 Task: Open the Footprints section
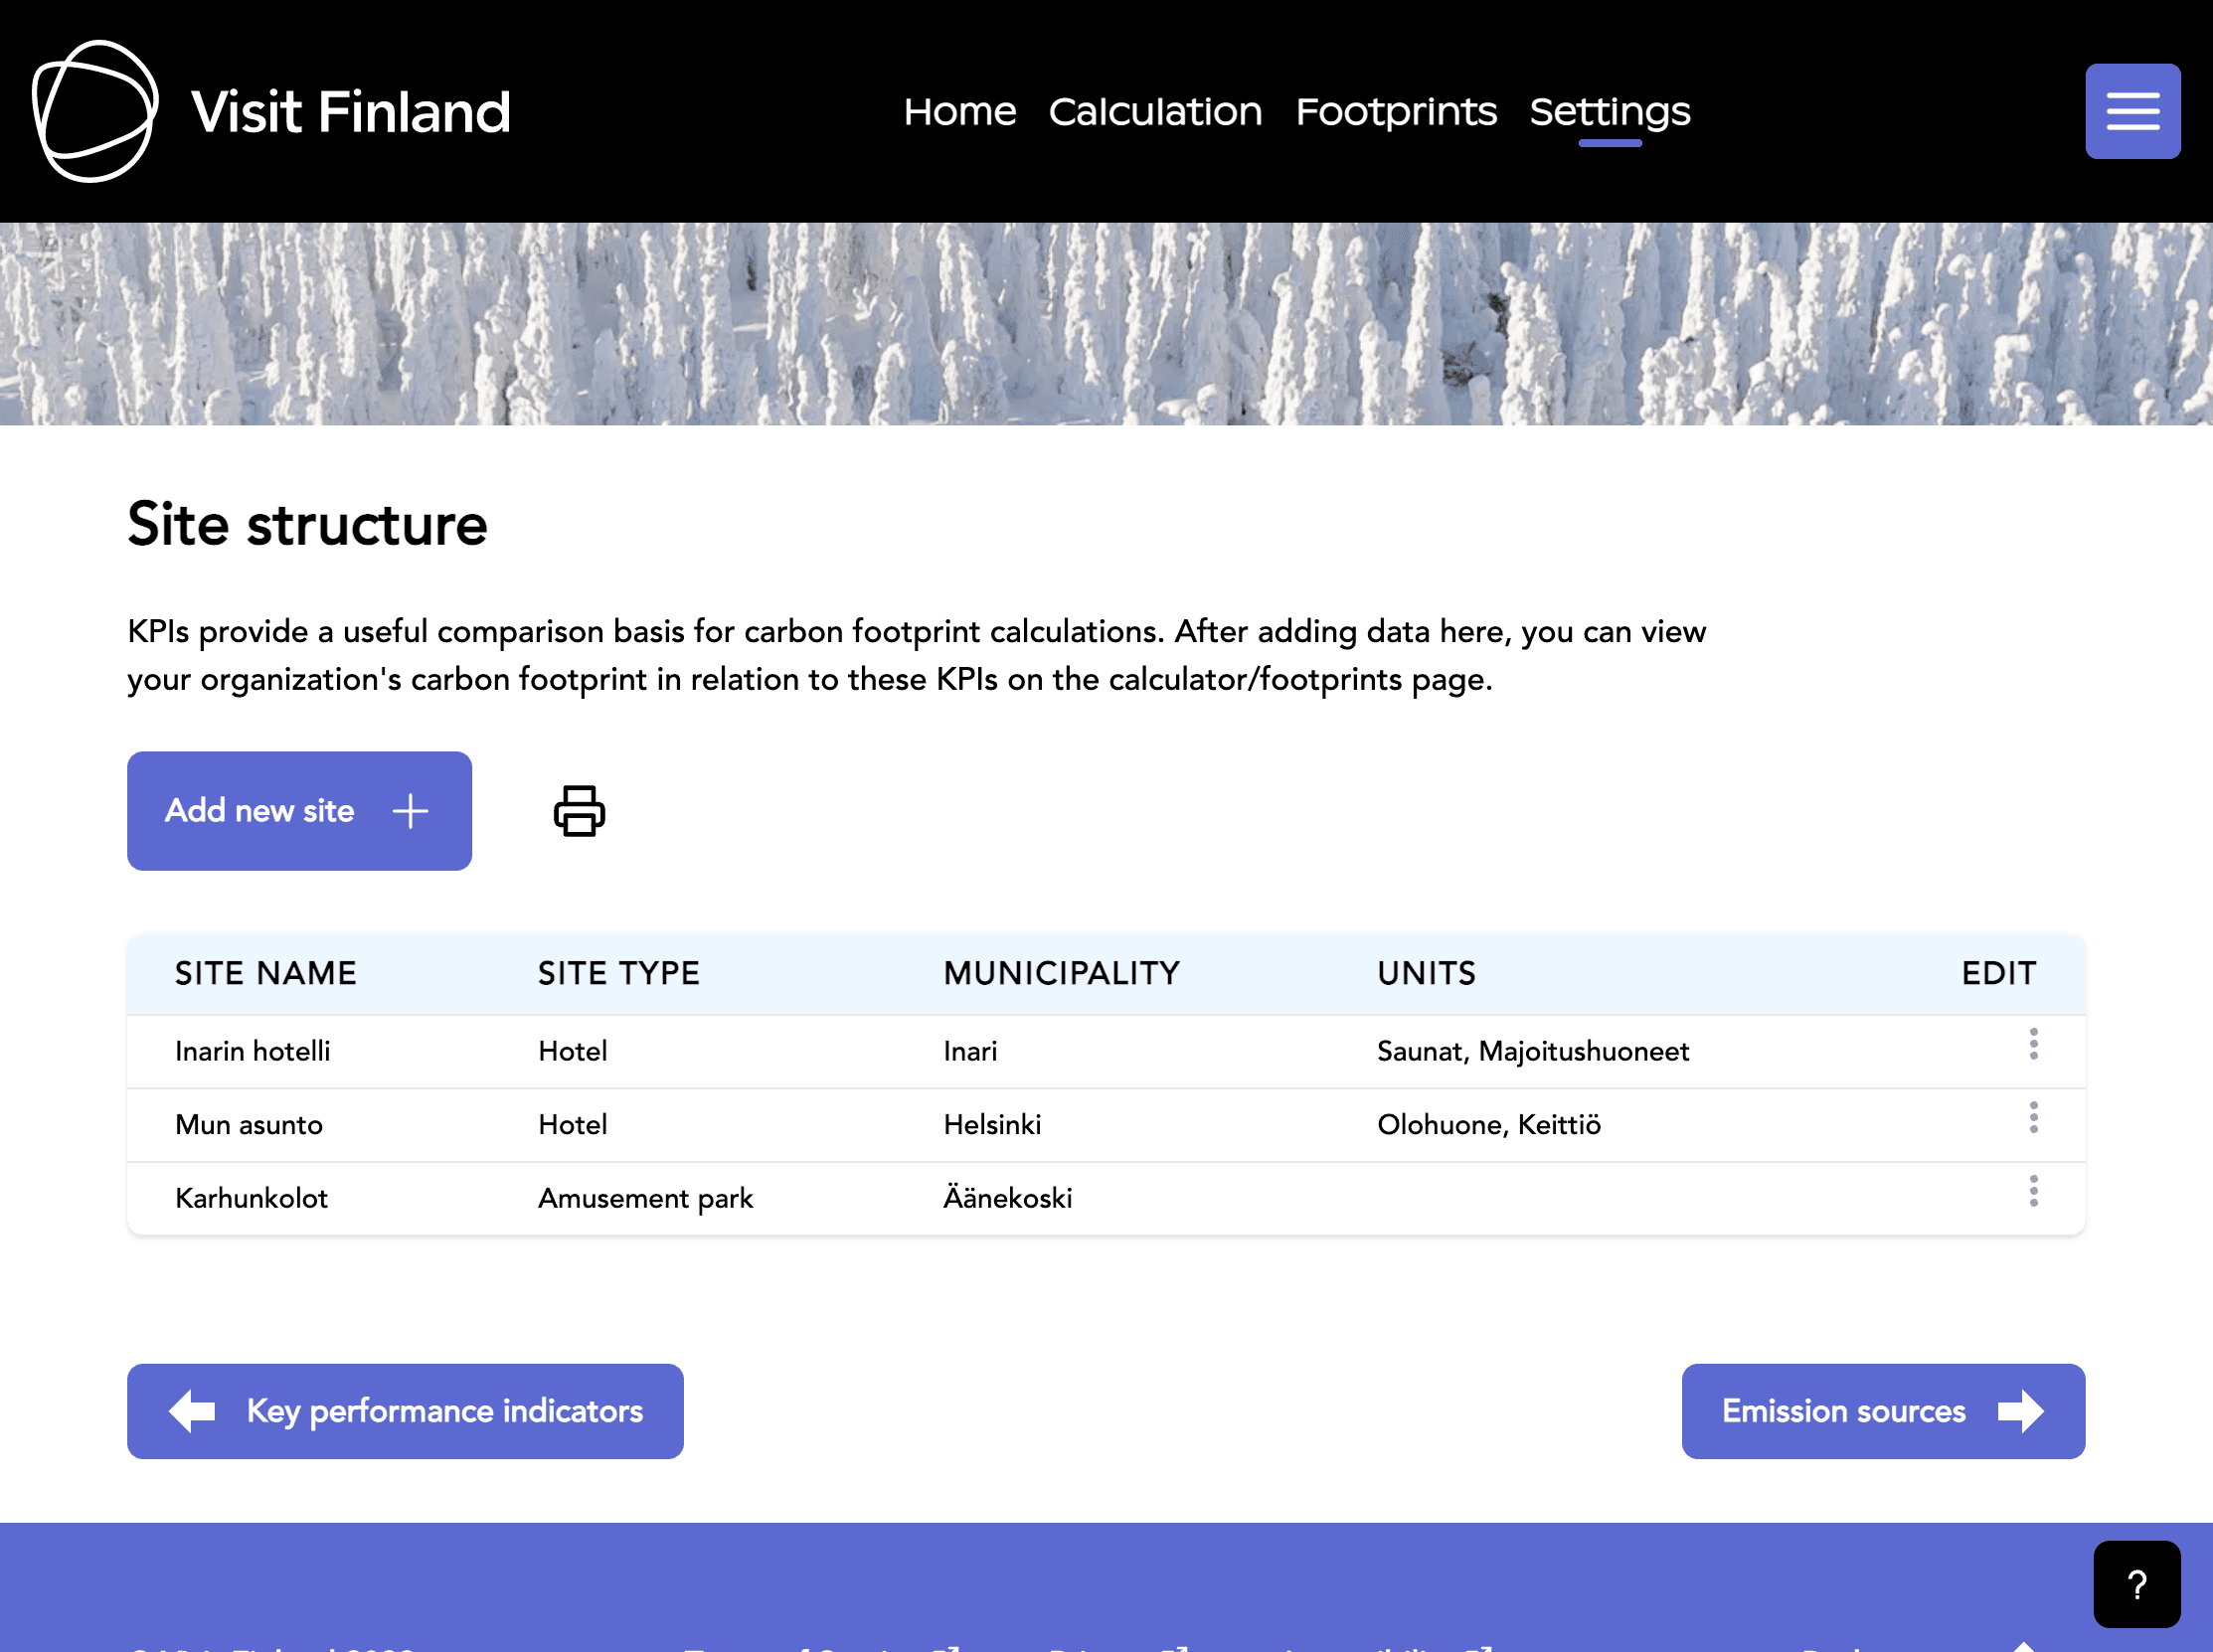(1396, 112)
